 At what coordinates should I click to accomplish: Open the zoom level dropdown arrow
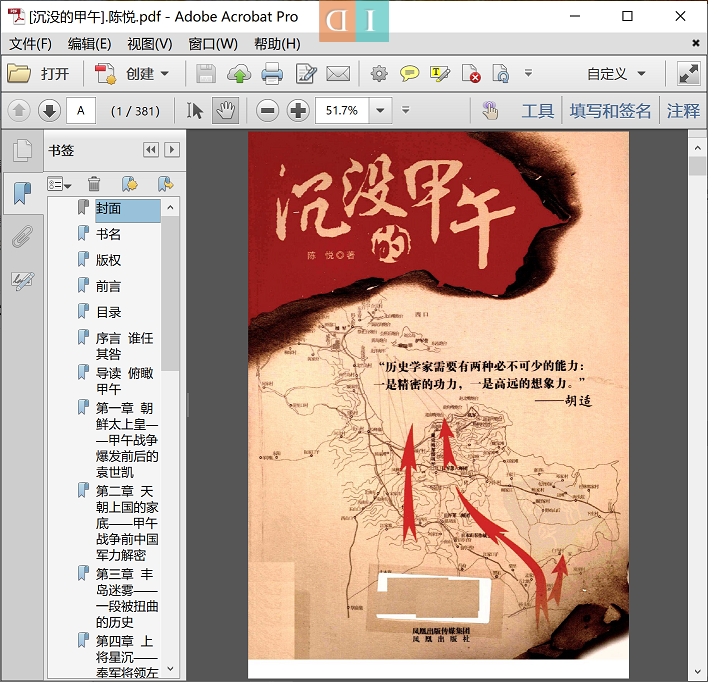(x=380, y=111)
